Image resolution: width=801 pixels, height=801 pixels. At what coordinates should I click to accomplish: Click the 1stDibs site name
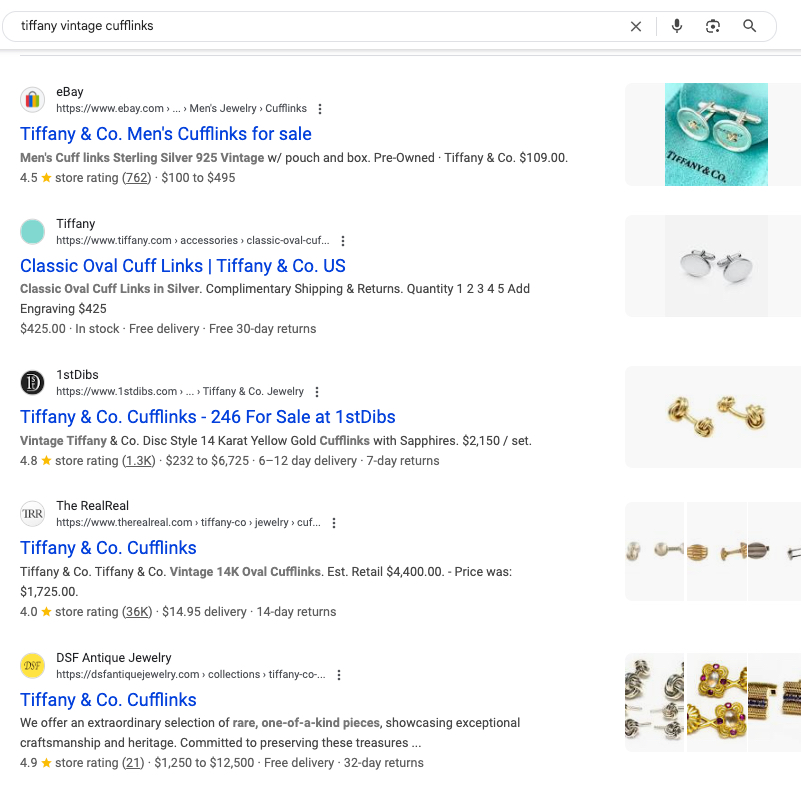pos(77,375)
